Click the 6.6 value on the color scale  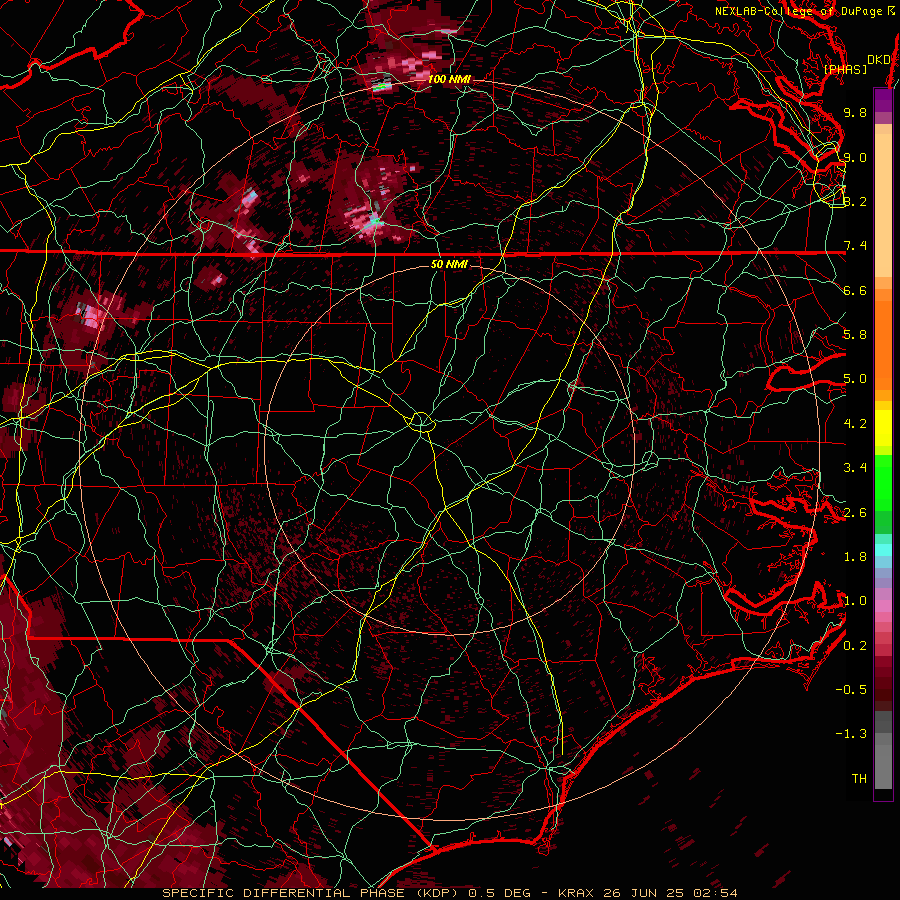coord(855,290)
